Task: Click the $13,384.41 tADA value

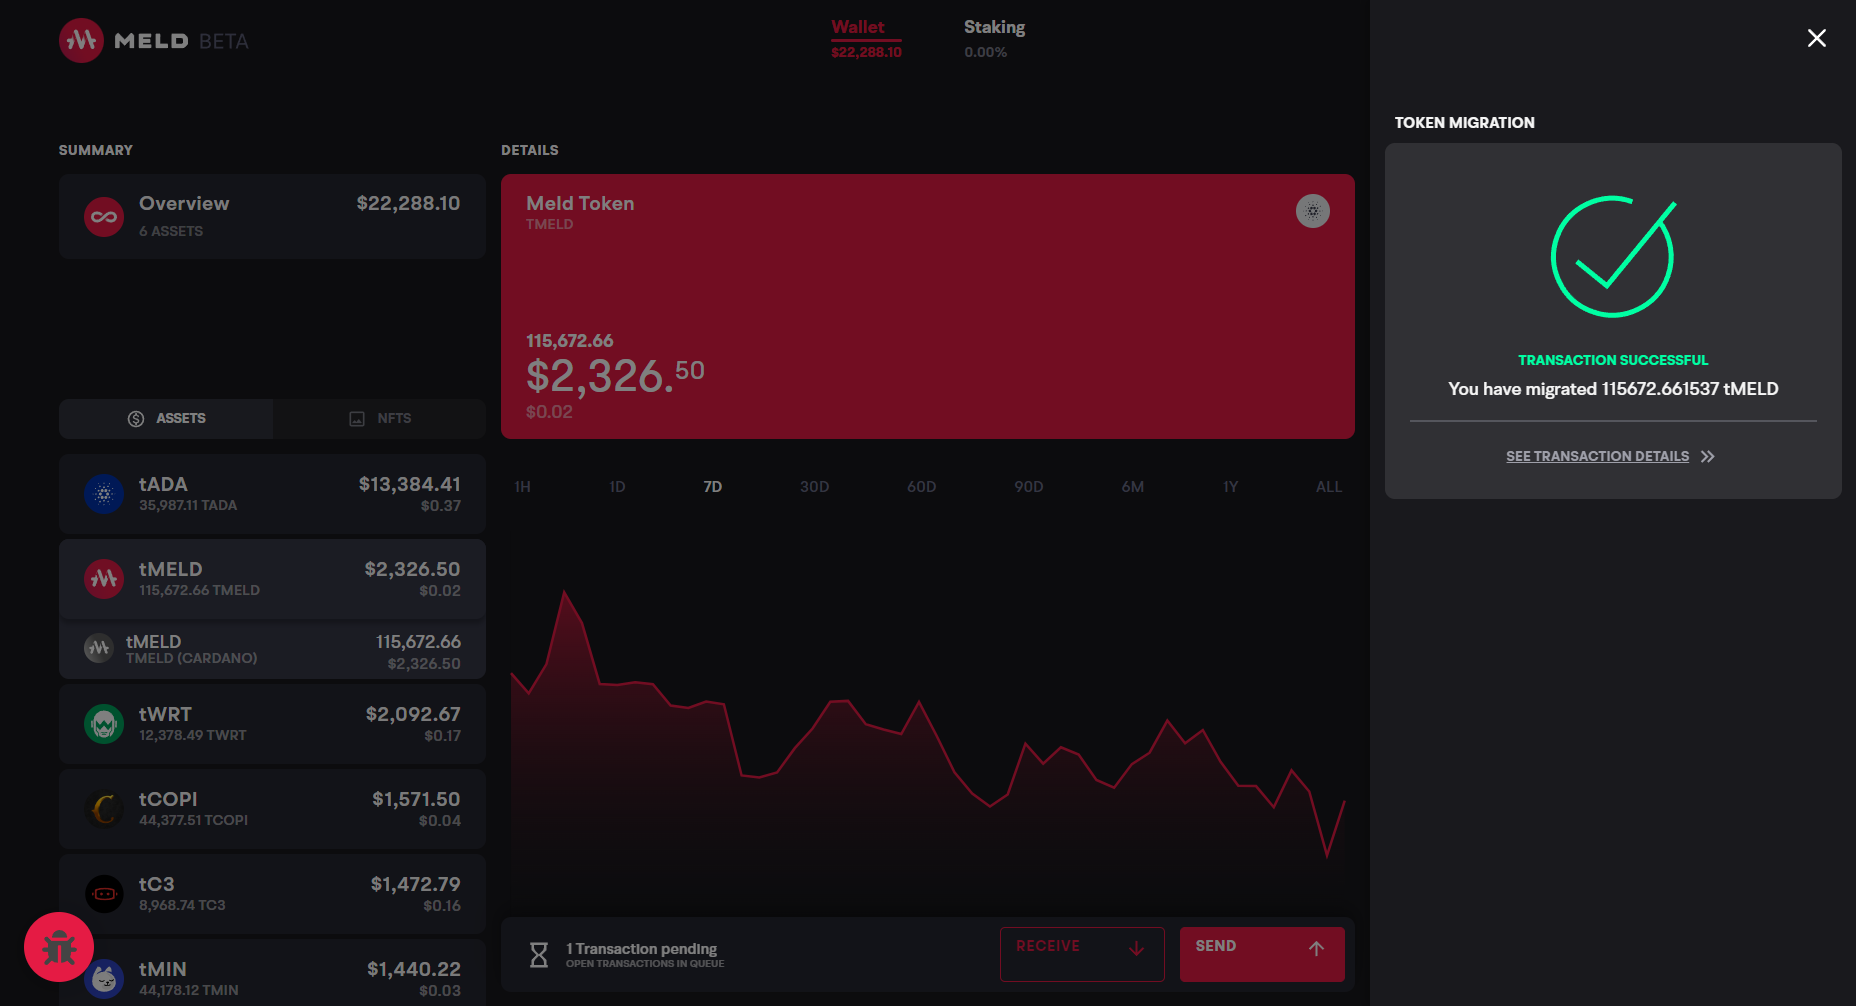Action: tap(410, 484)
